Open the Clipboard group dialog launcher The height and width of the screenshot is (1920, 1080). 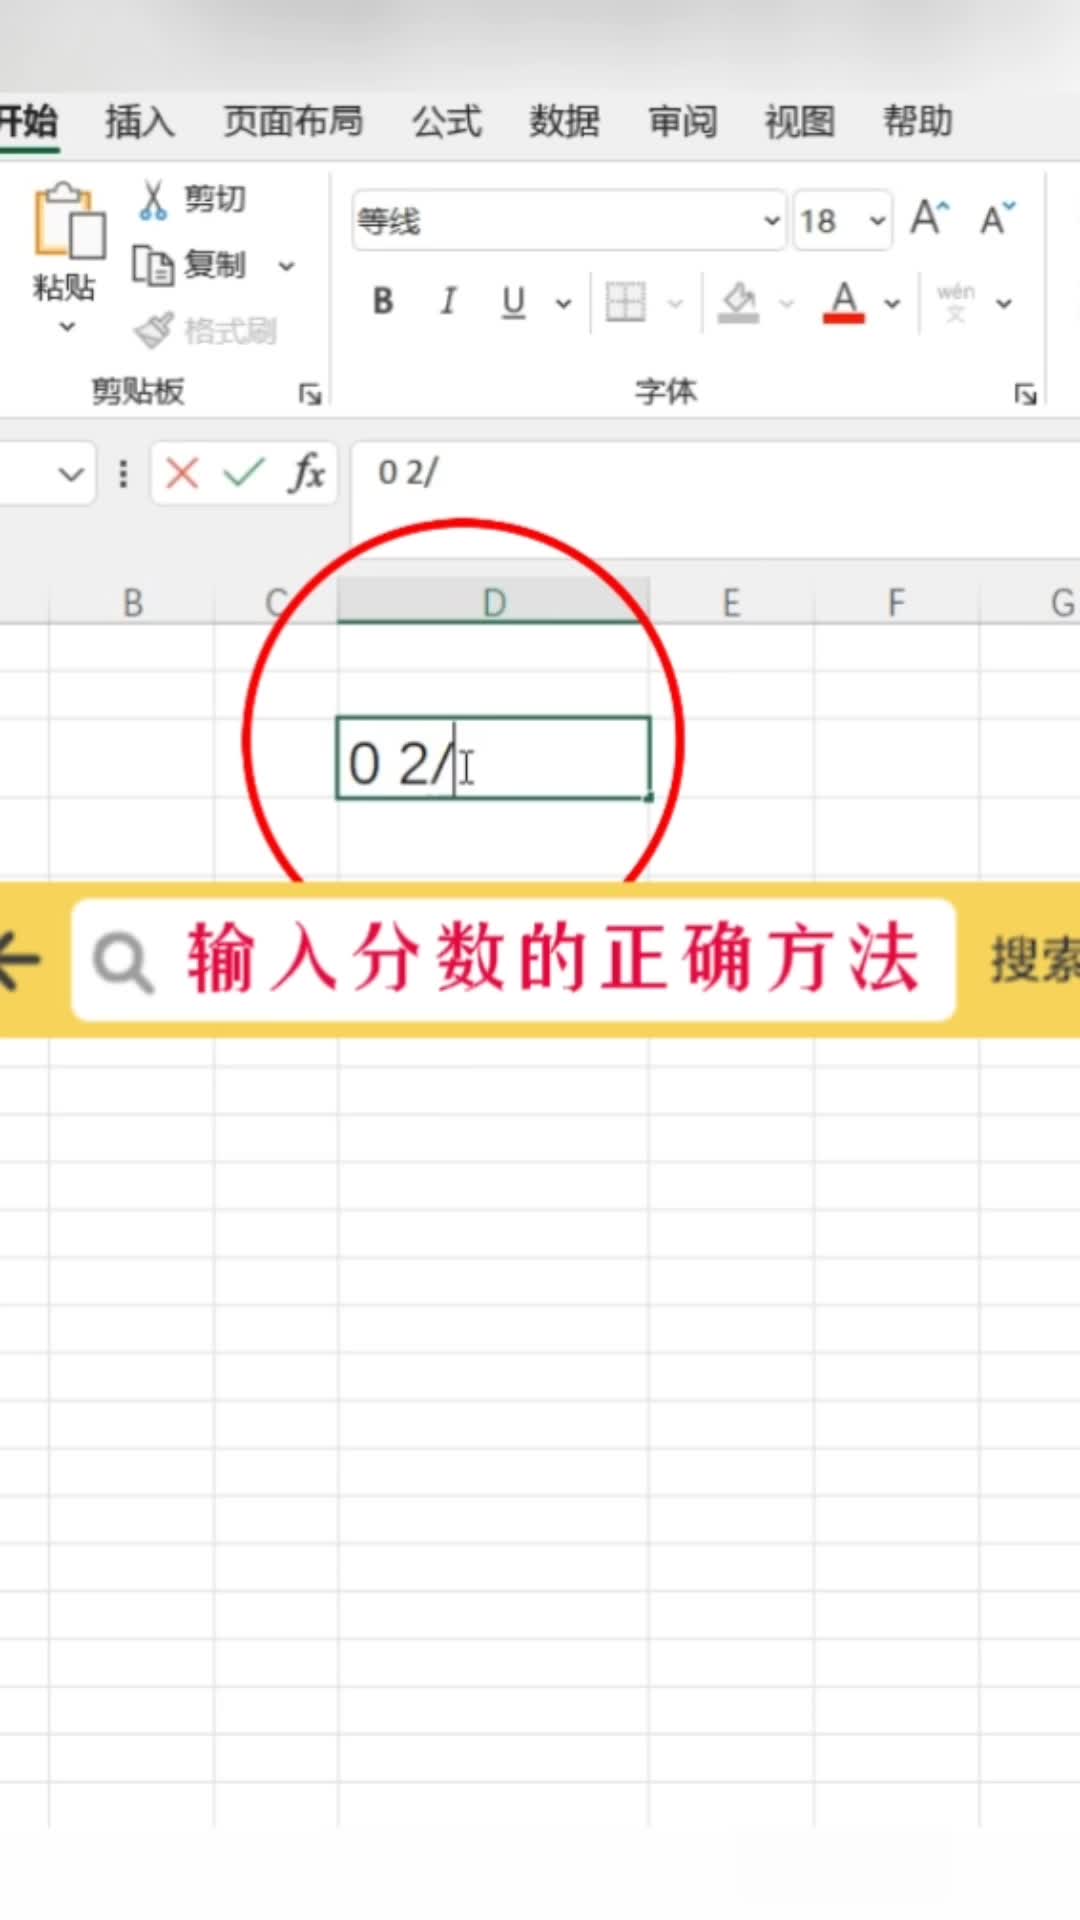coord(310,394)
